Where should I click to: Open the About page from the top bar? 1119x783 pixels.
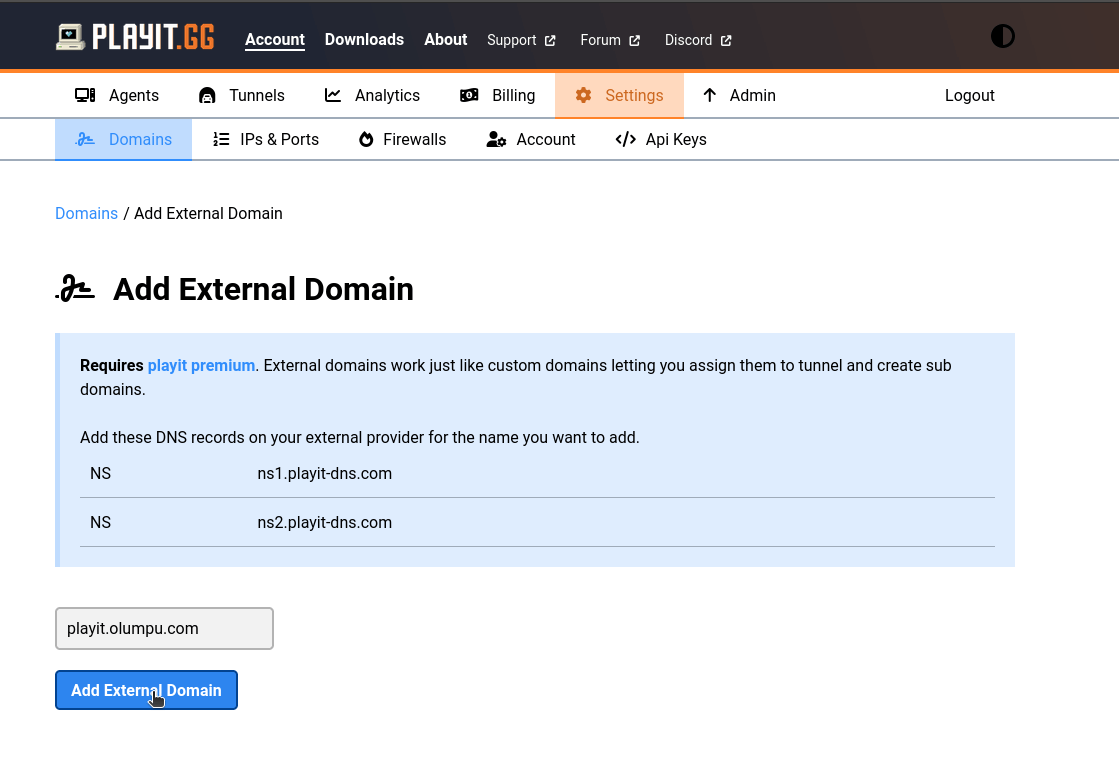click(x=445, y=40)
